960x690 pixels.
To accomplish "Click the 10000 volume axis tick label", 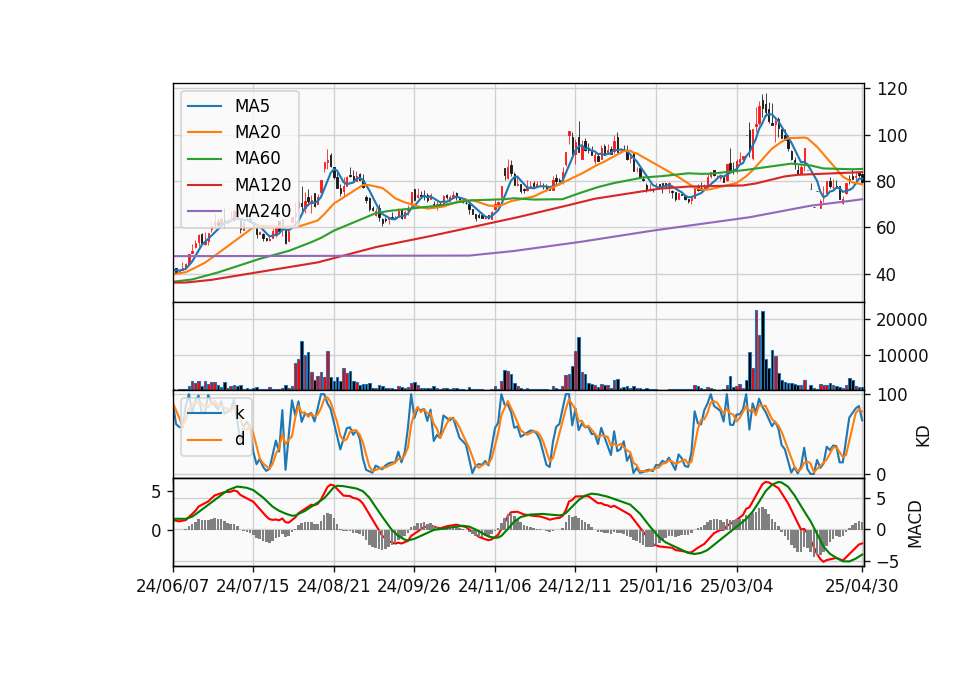I will click(902, 356).
